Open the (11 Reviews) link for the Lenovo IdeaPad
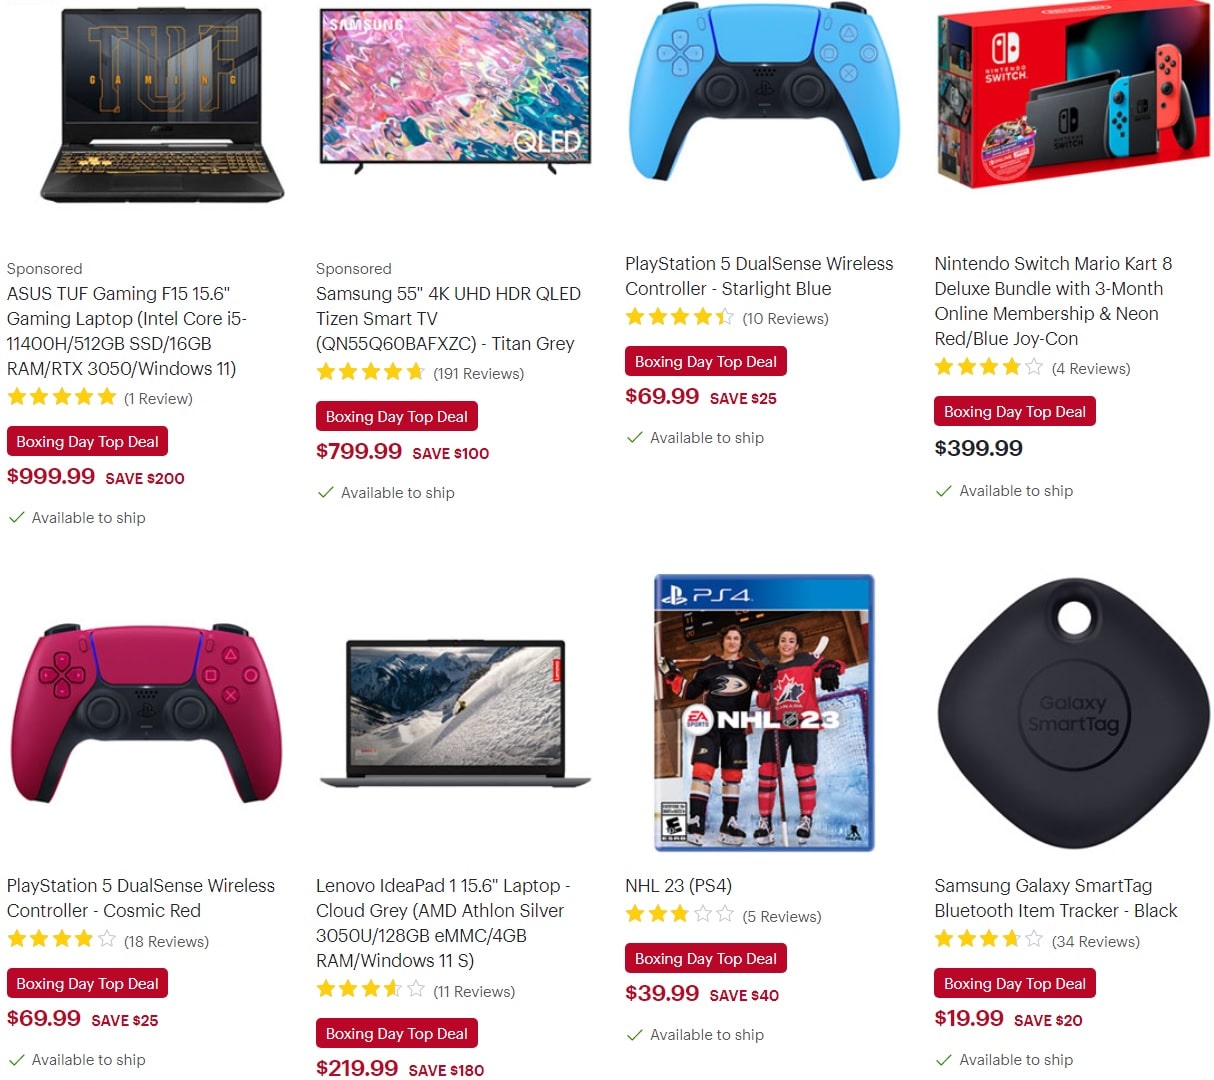 click(x=475, y=990)
